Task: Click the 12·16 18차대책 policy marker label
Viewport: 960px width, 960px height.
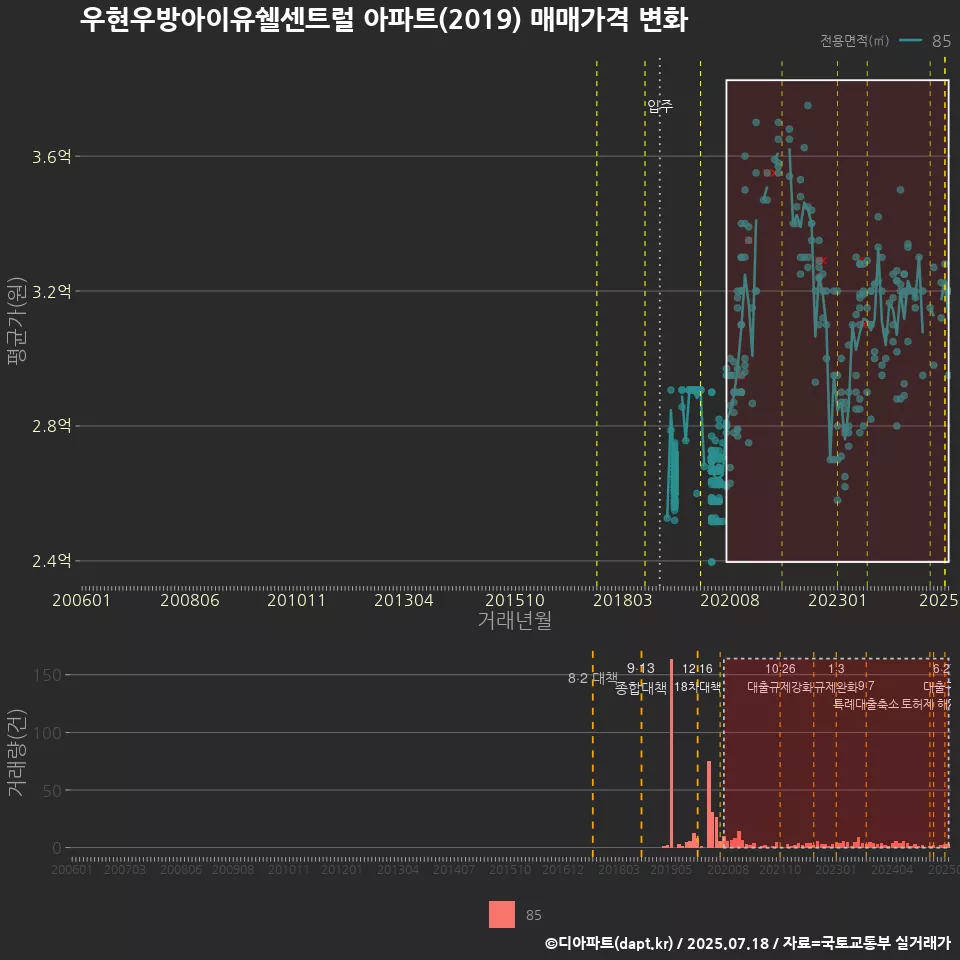Action: pos(697,678)
